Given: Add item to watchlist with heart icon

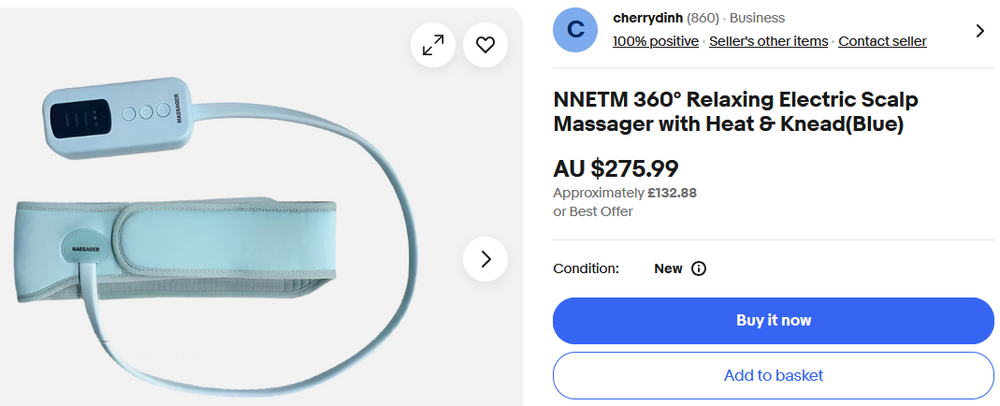Looking at the screenshot, I should [485, 45].
